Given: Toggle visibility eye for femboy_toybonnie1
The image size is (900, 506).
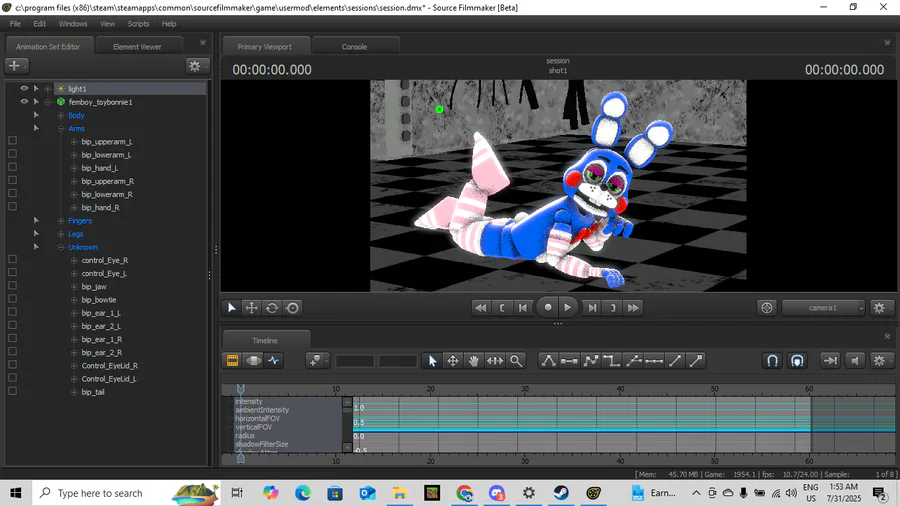Looking at the screenshot, I should click(x=24, y=102).
